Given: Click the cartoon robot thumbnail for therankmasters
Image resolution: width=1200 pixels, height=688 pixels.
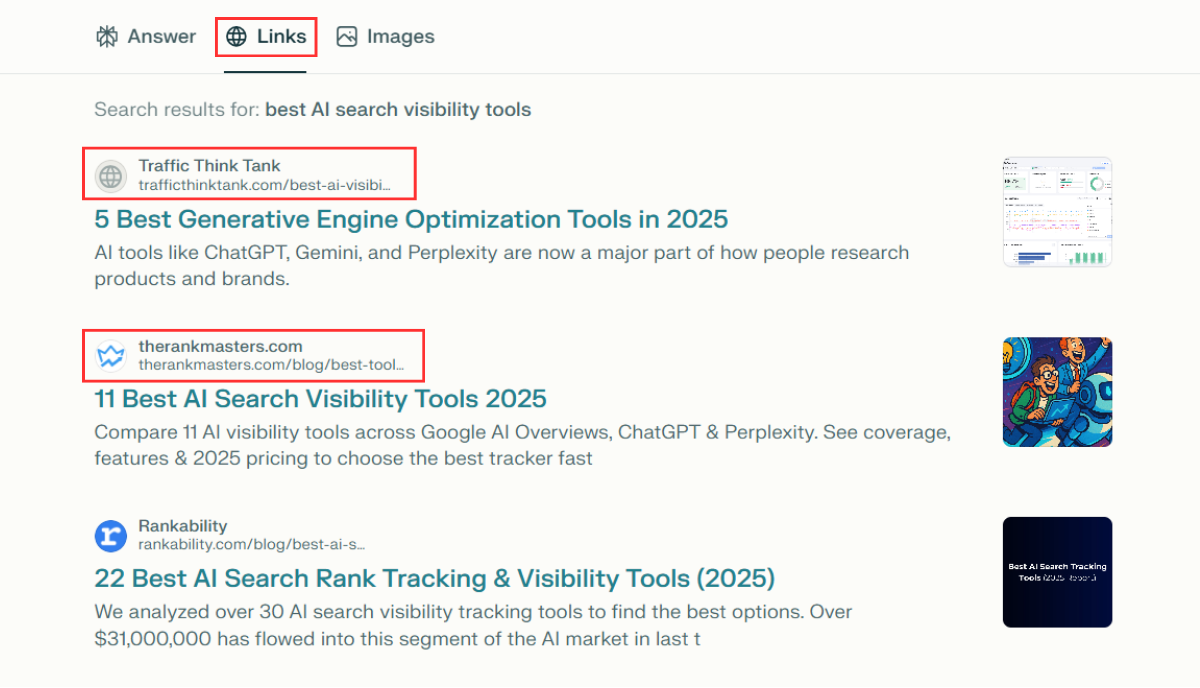Looking at the screenshot, I should click(x=1057, y=392).
